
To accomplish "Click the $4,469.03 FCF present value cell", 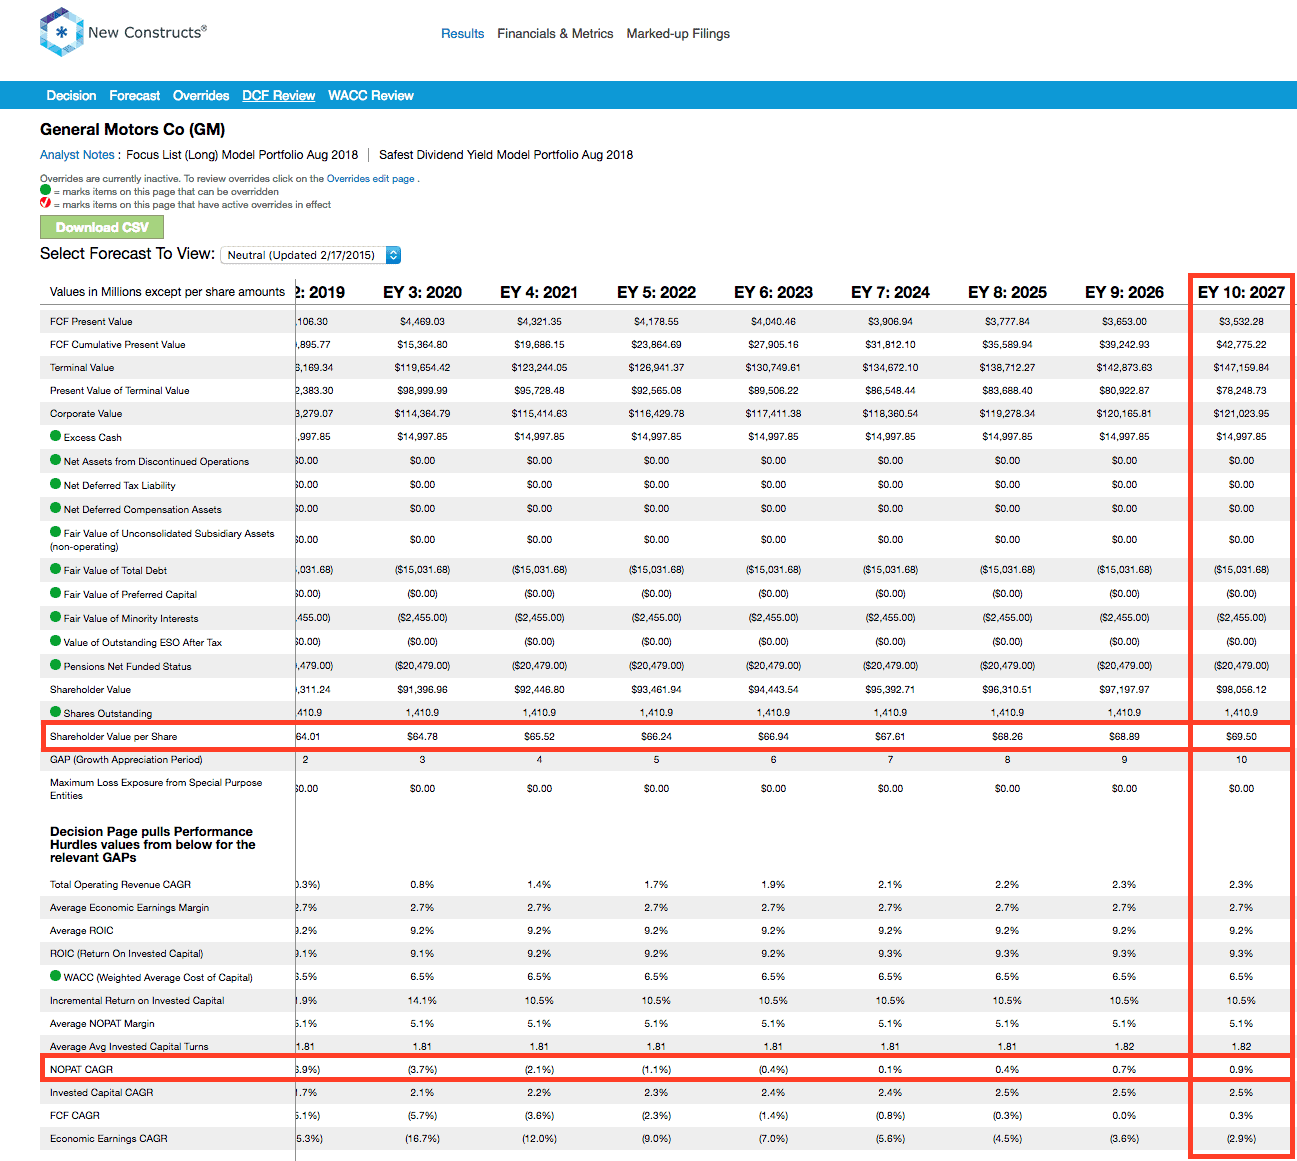I will 422,322.
